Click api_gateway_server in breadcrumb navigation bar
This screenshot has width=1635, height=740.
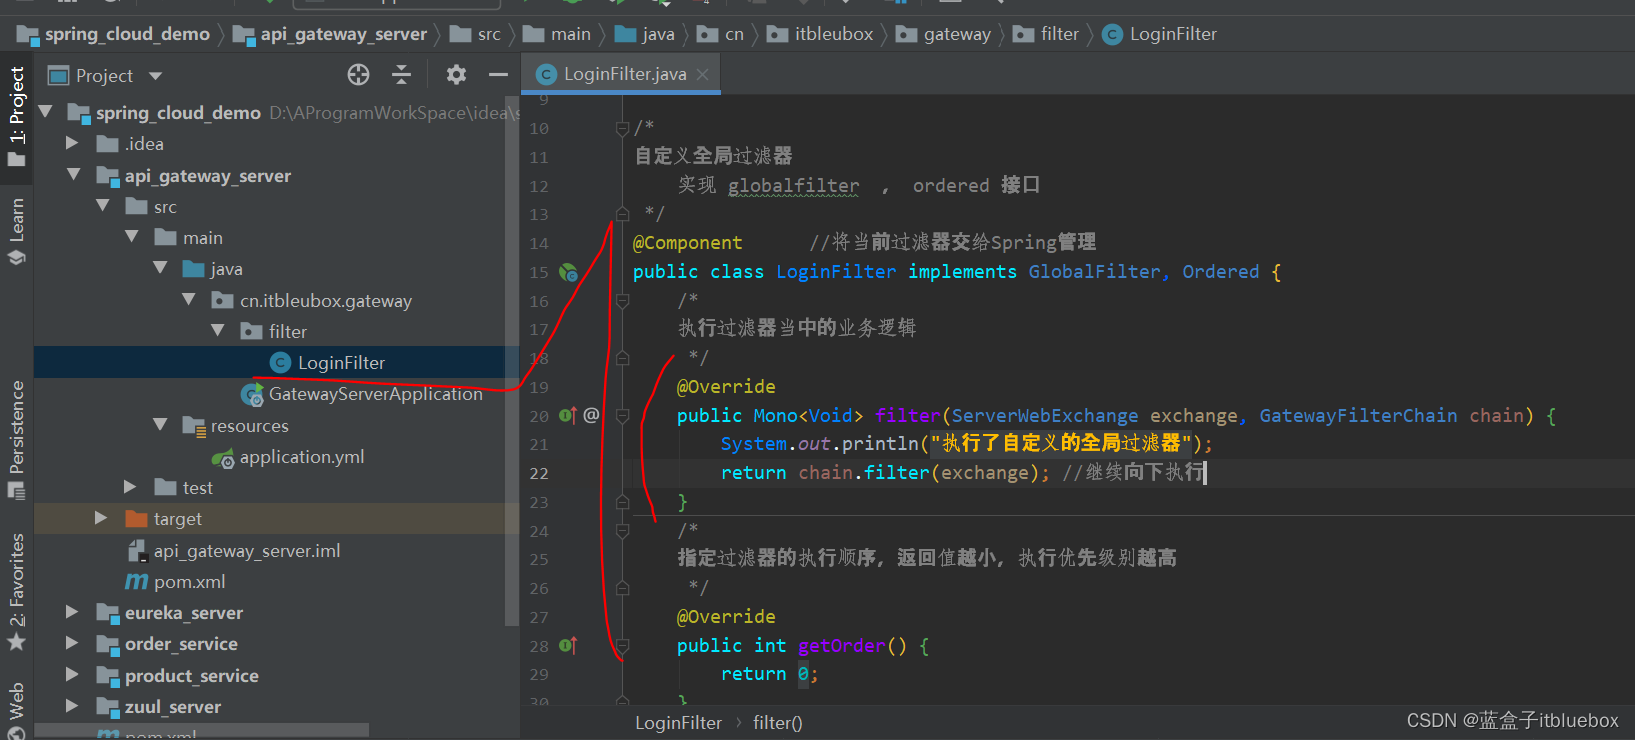click(x=344, y=34)
